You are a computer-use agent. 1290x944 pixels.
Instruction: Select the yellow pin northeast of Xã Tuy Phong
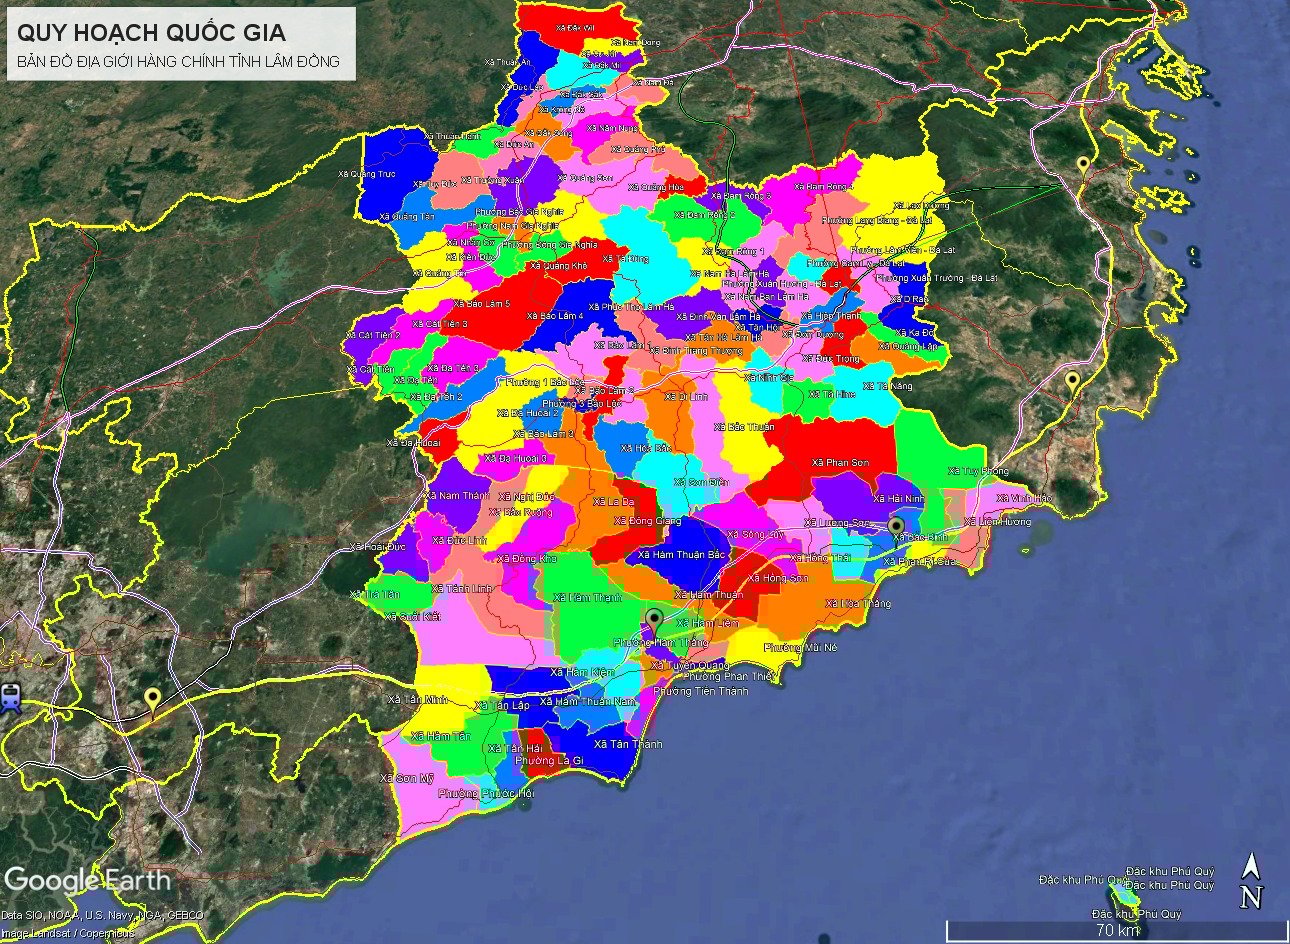(x=1072, y=381)
